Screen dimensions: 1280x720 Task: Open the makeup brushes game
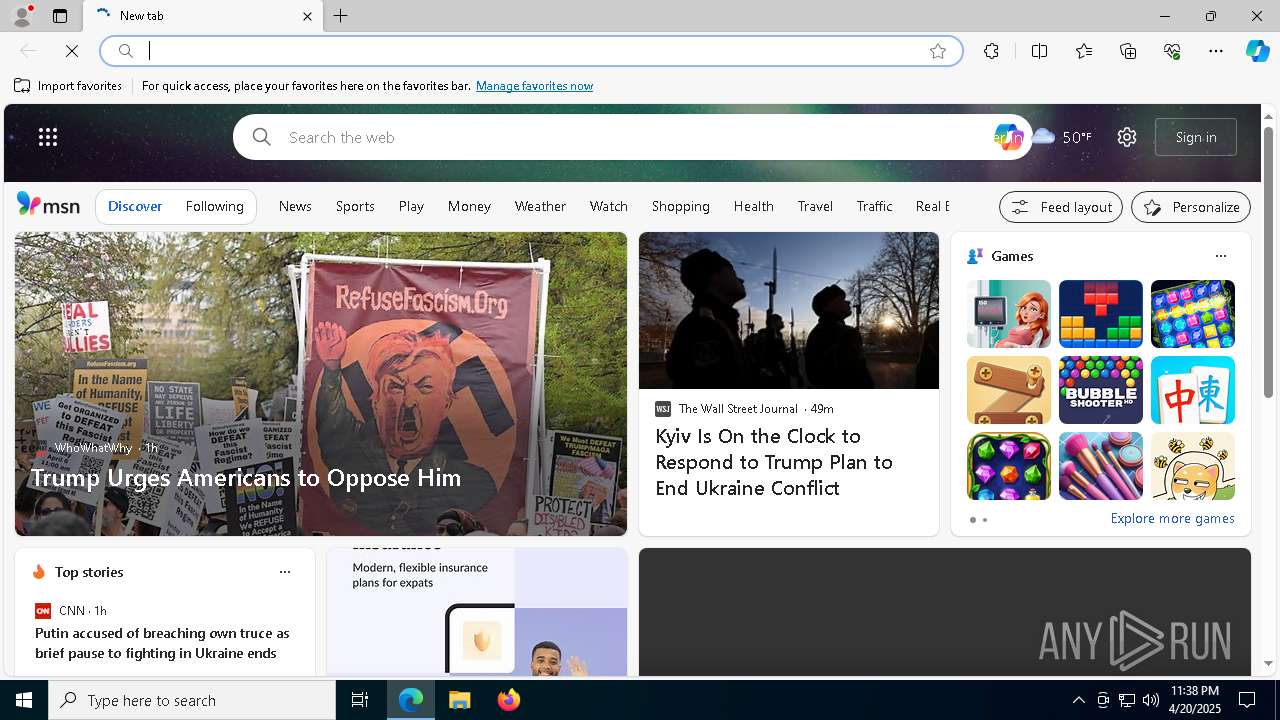click(1100, 466)
